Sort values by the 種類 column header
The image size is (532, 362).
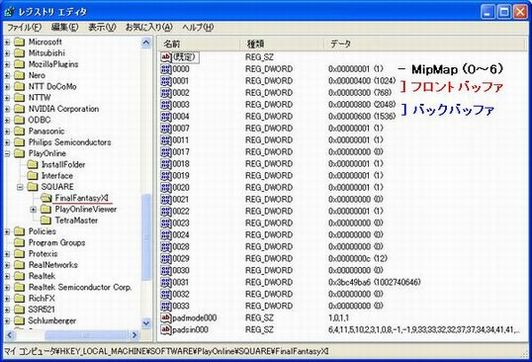(282, 44)
